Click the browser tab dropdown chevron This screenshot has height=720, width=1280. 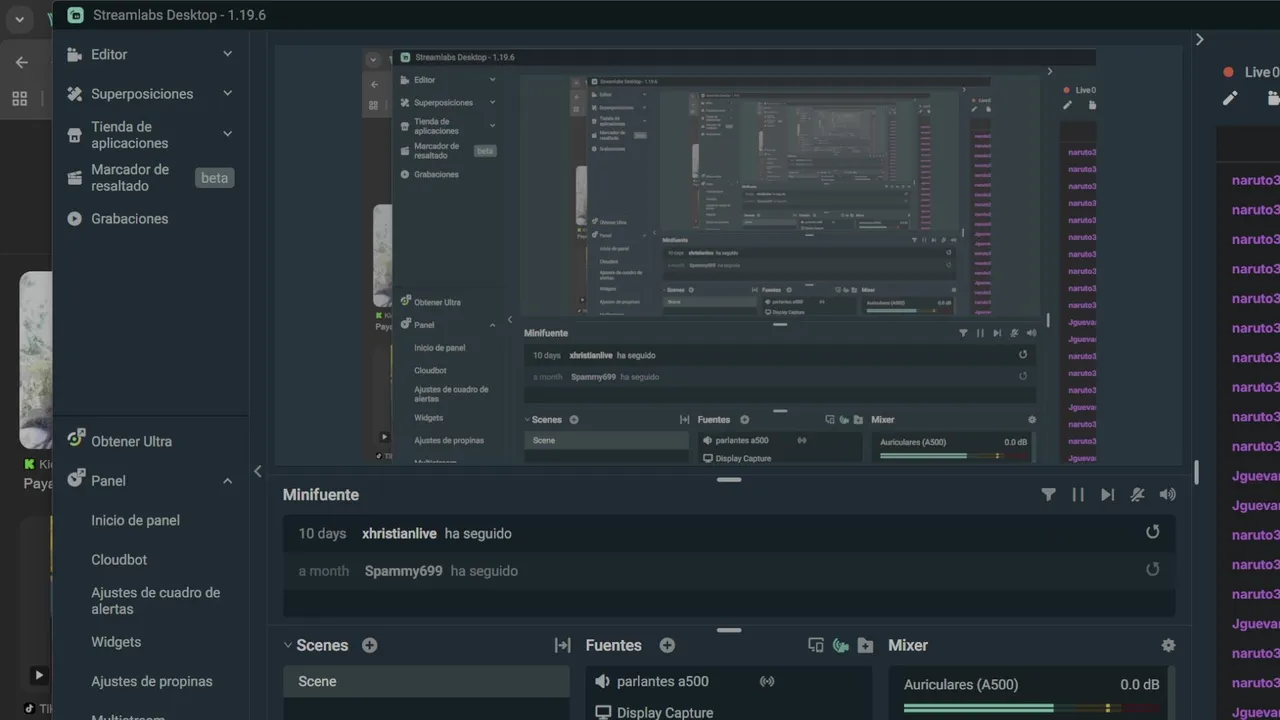point(19,19)
